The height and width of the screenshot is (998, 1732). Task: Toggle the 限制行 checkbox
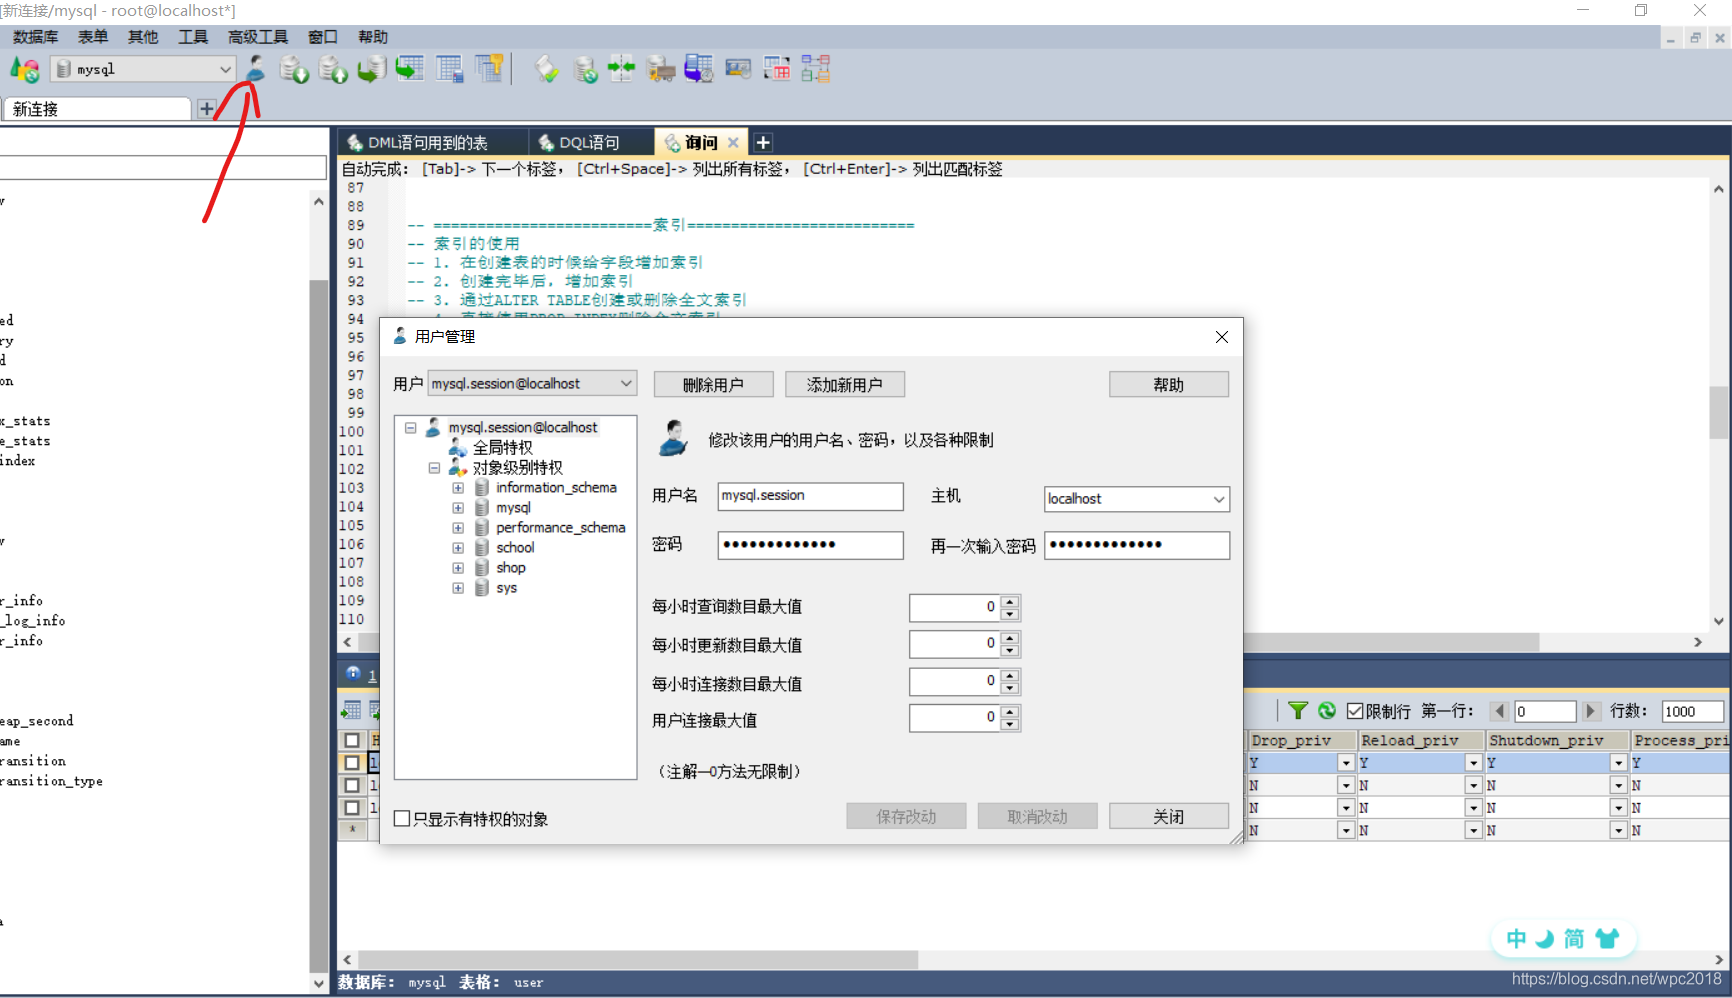point(1355,711)
